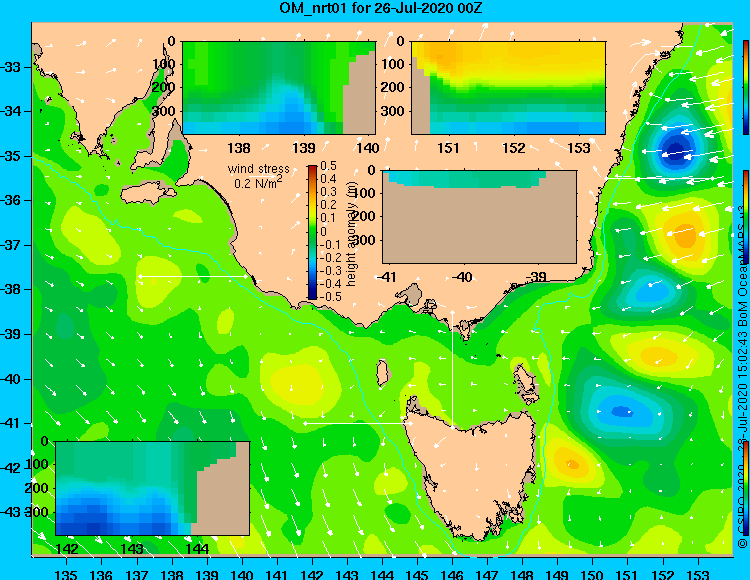Click the title 'OM_nrt01 for 26-Jul-2020 00Z'
Screen dimensions: 750x580
pos(381,8)
